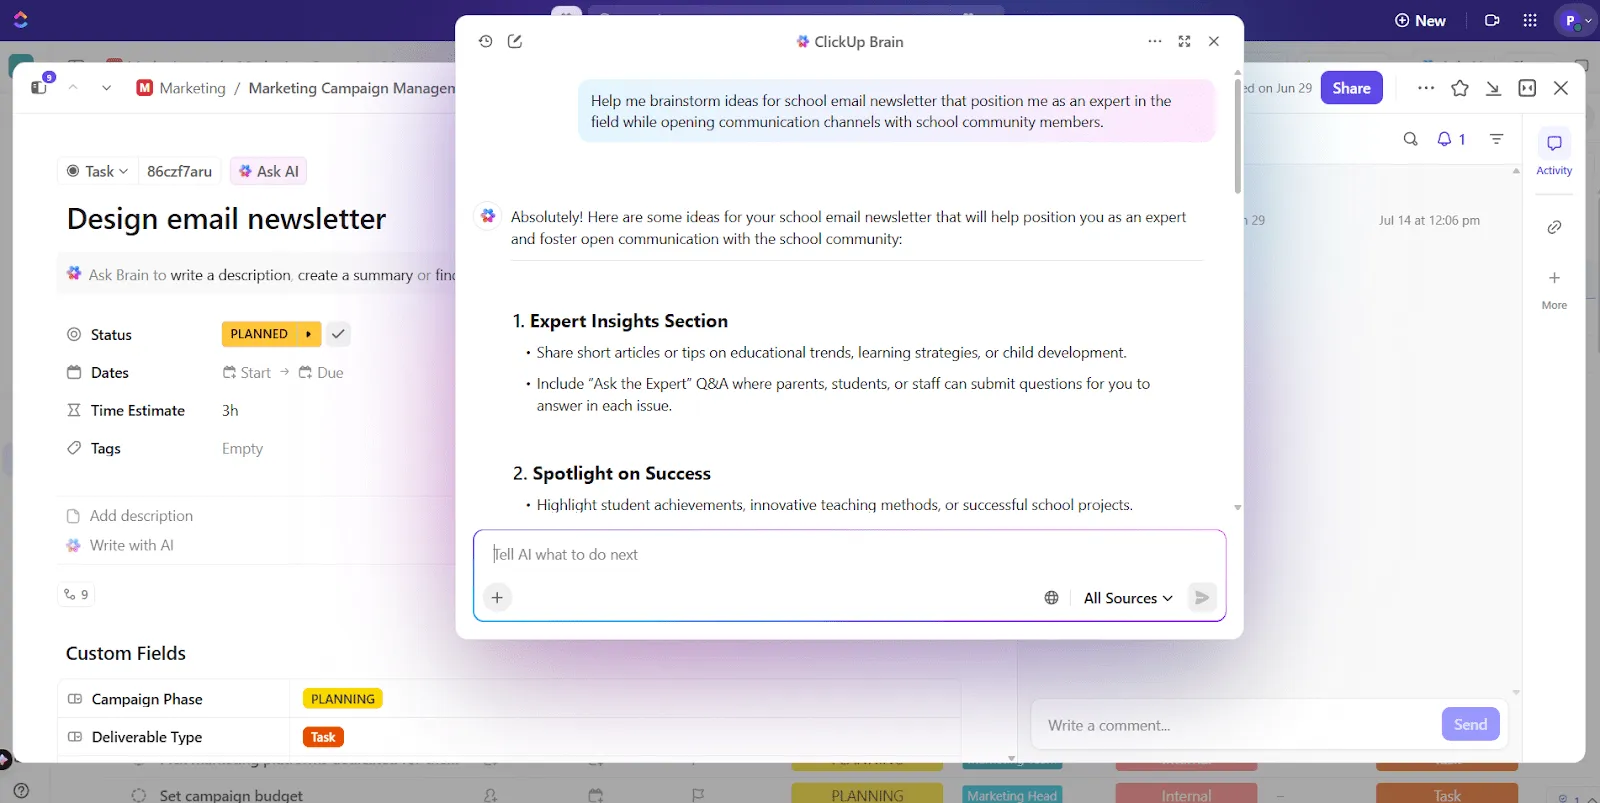Open the 9 subtasks indicator

pyautogui.click(x=76, y=594)
